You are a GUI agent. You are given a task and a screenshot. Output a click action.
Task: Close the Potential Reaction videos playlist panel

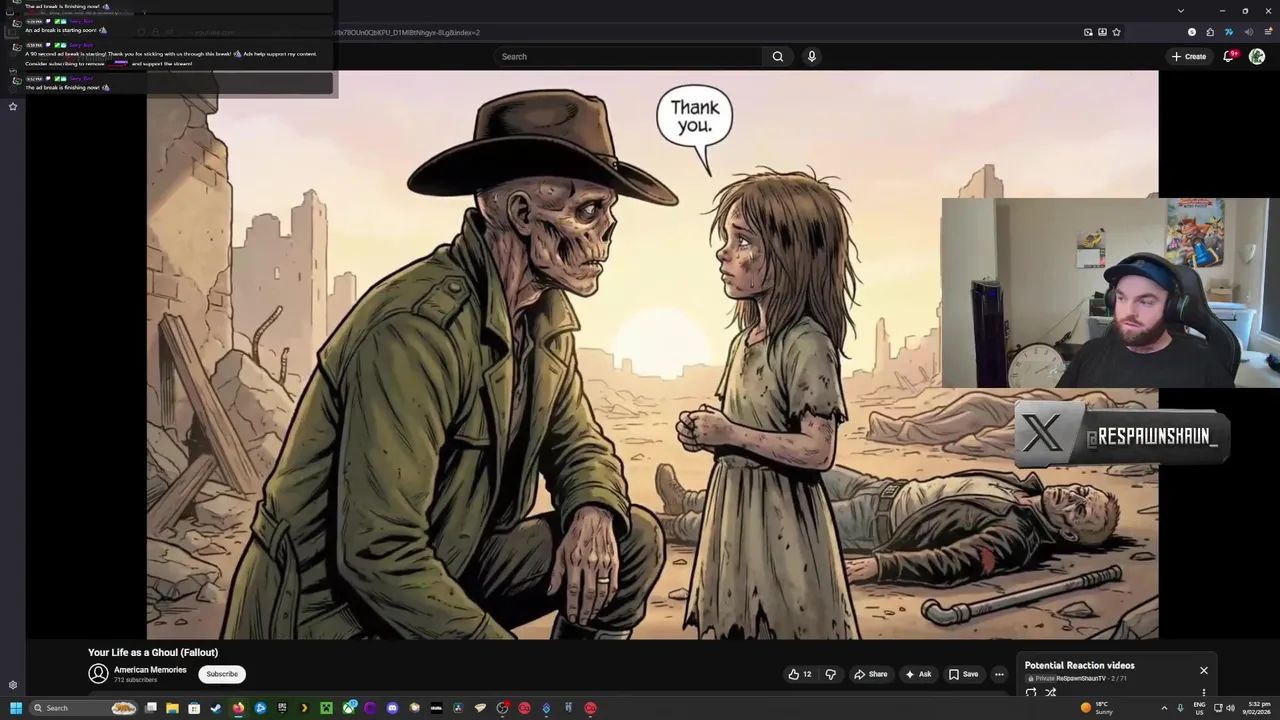coord(1204,670)
